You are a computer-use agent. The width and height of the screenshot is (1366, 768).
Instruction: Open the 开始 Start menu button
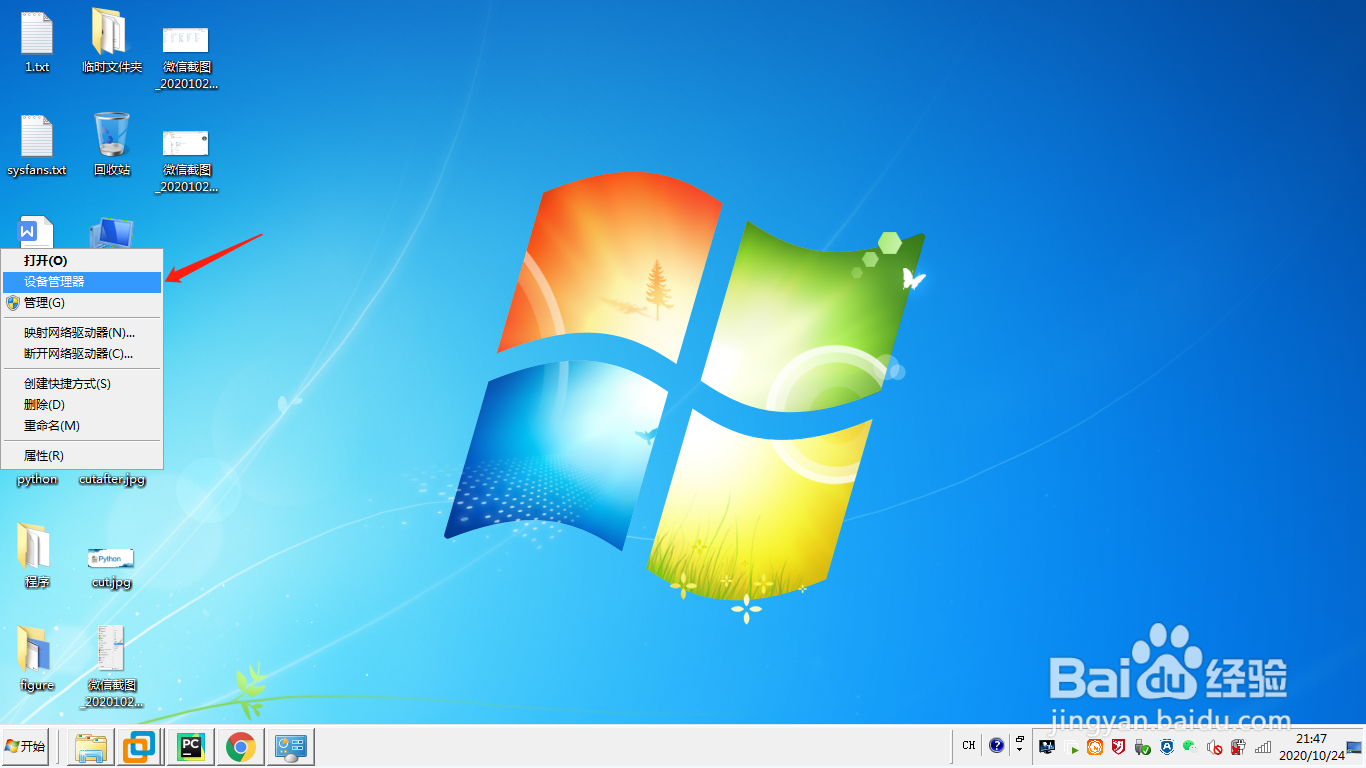click(25, 746)
